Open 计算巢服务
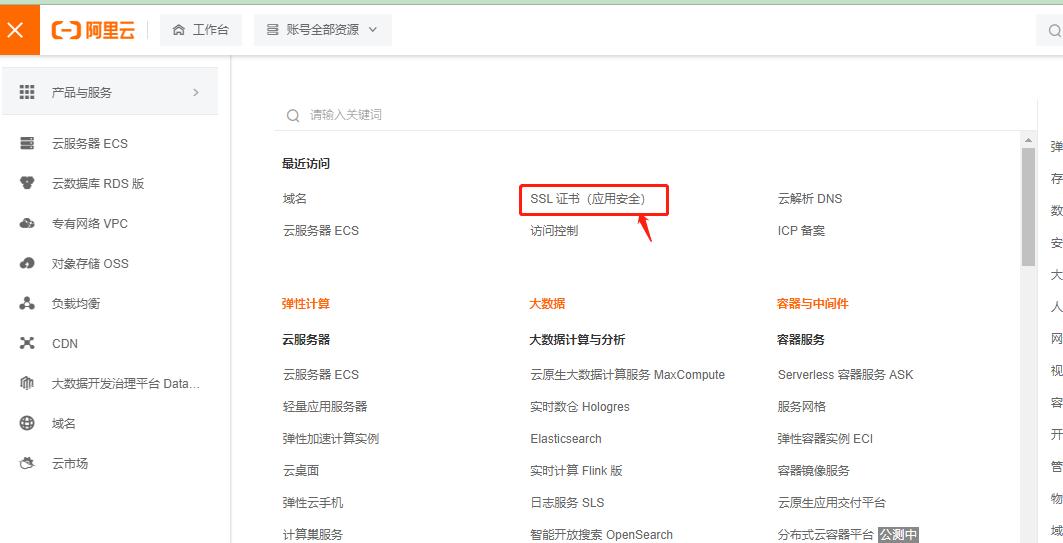Image resolution: width=1063 pixels, height=543 pixels. point(313,535)
